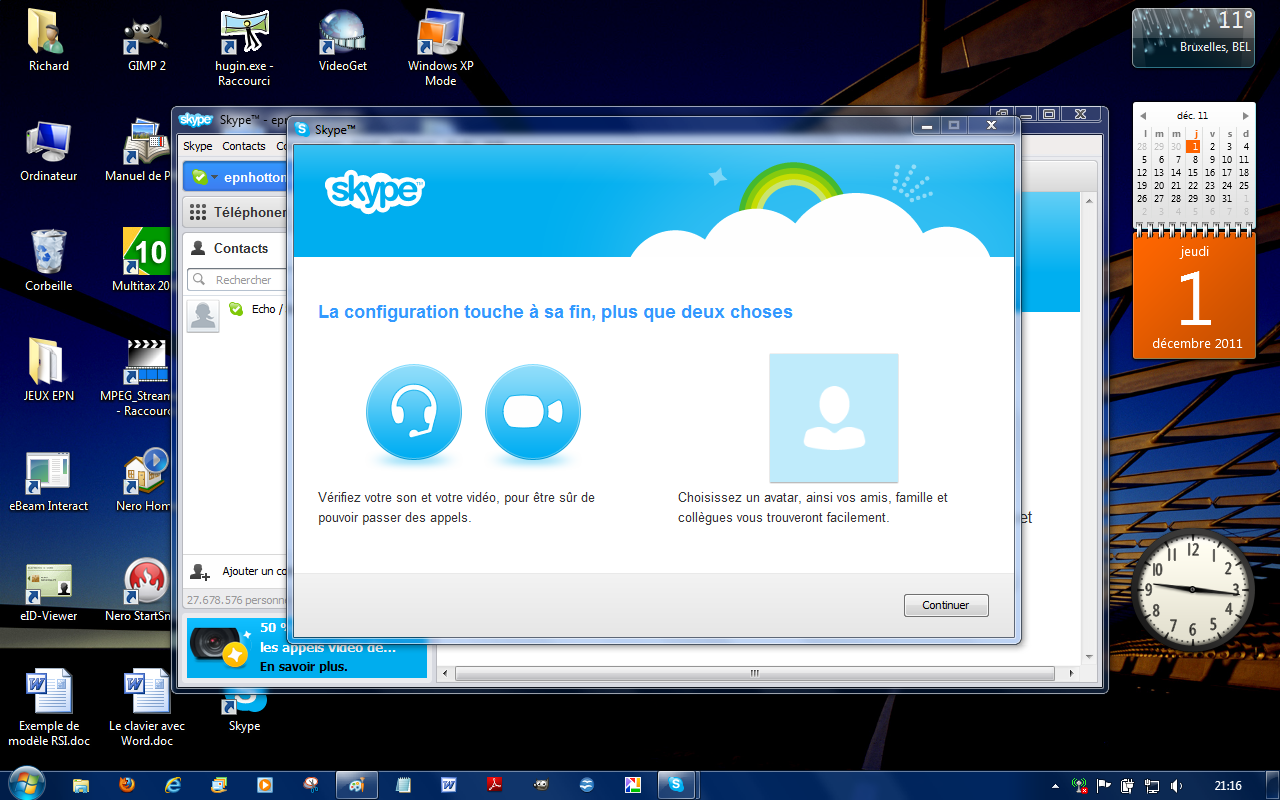Click the webcam ad image
Screen dimensions: 1280x800
click(x=219, y=646)
